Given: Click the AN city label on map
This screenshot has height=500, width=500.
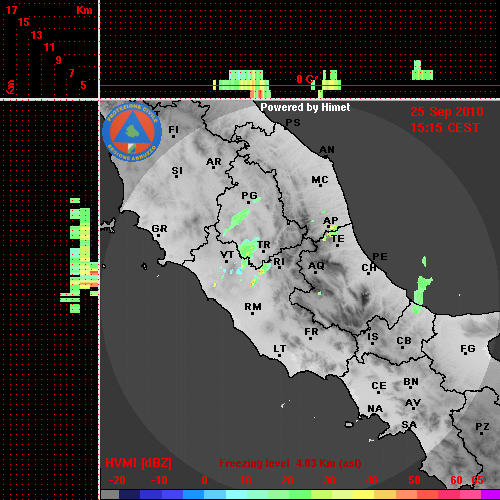Looking at the screenshot, I should tap(327, 150).
